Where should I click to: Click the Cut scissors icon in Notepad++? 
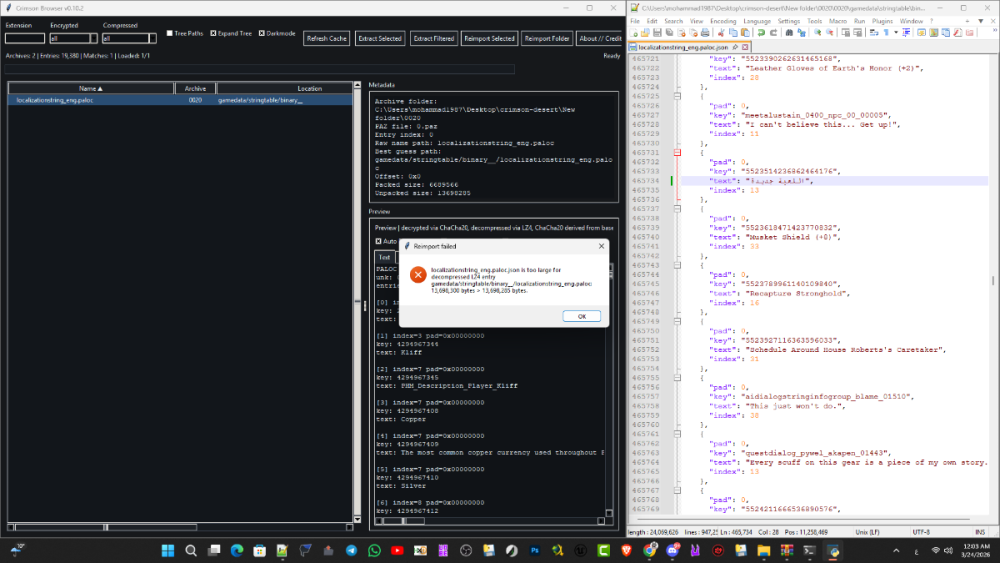coord(721,33)
